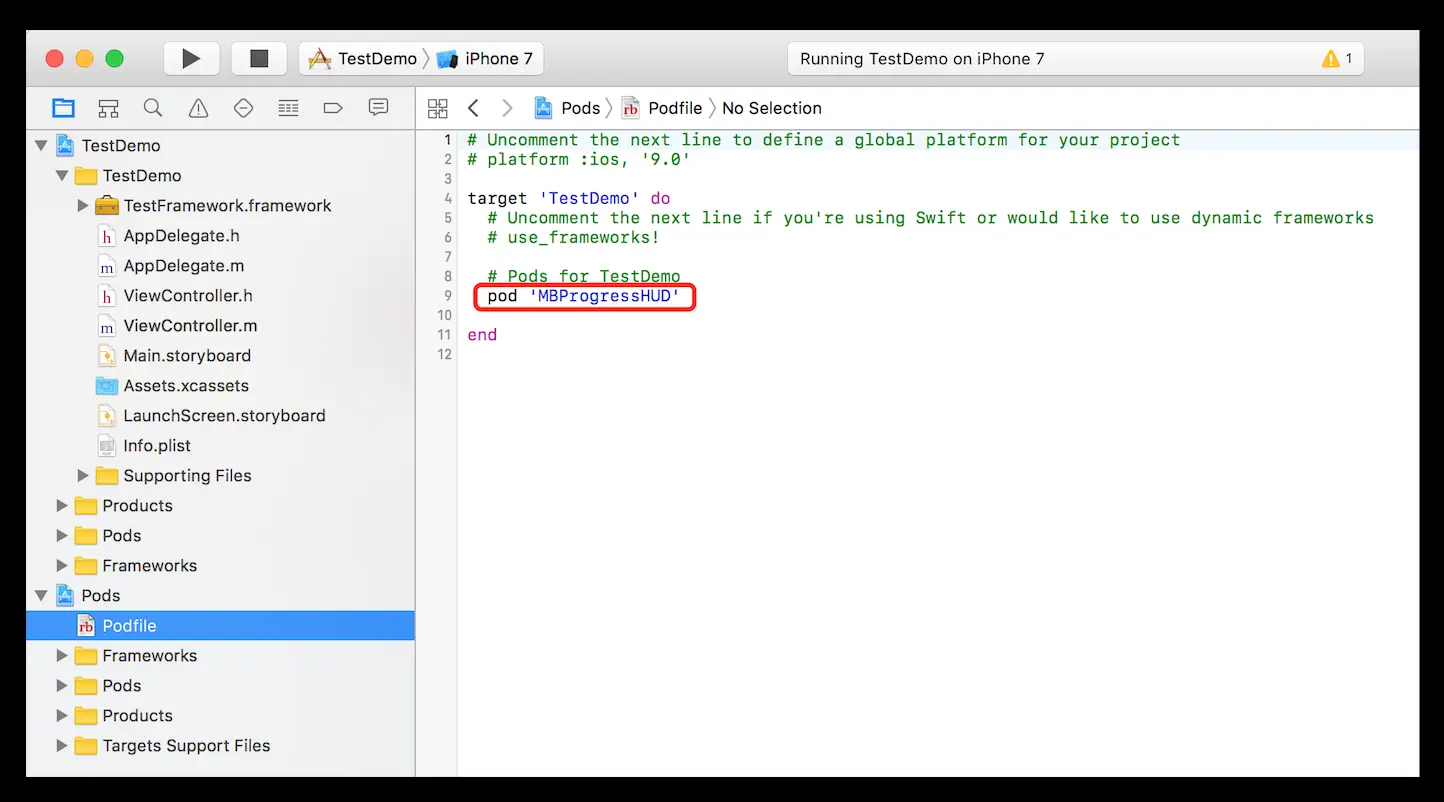Click the end keyword on line 11
This screenshot has width=1444, height=802.
coord(482,335)
